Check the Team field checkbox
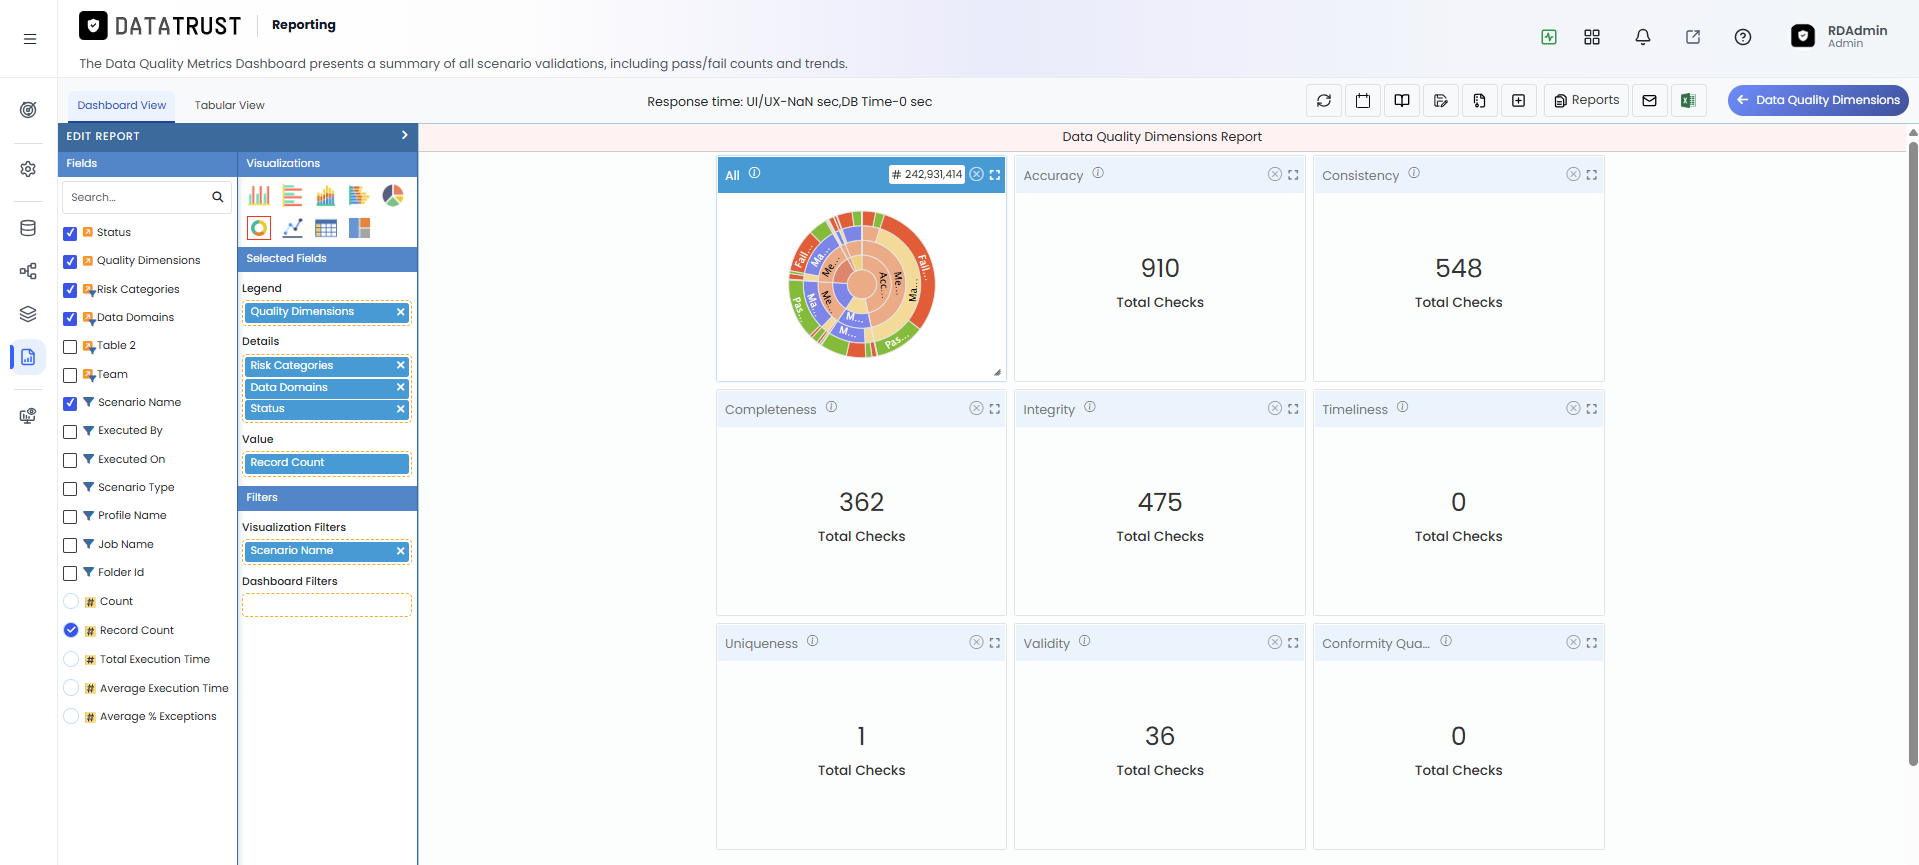 coord(70,375)
